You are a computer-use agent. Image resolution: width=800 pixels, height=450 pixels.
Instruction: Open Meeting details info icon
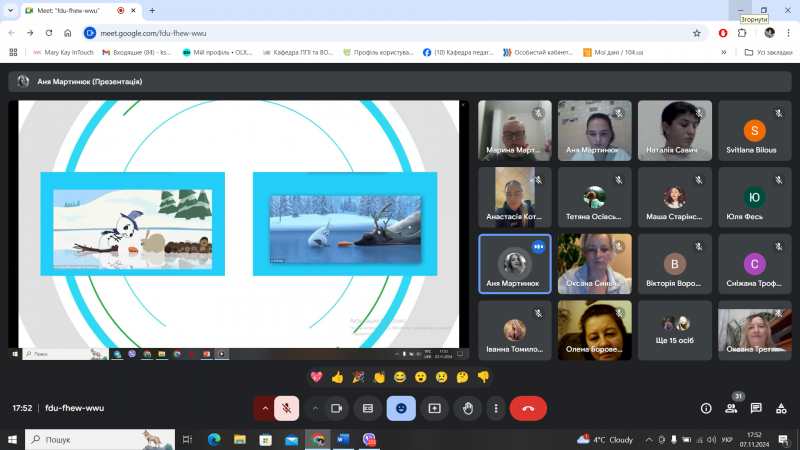coord(706,408)
